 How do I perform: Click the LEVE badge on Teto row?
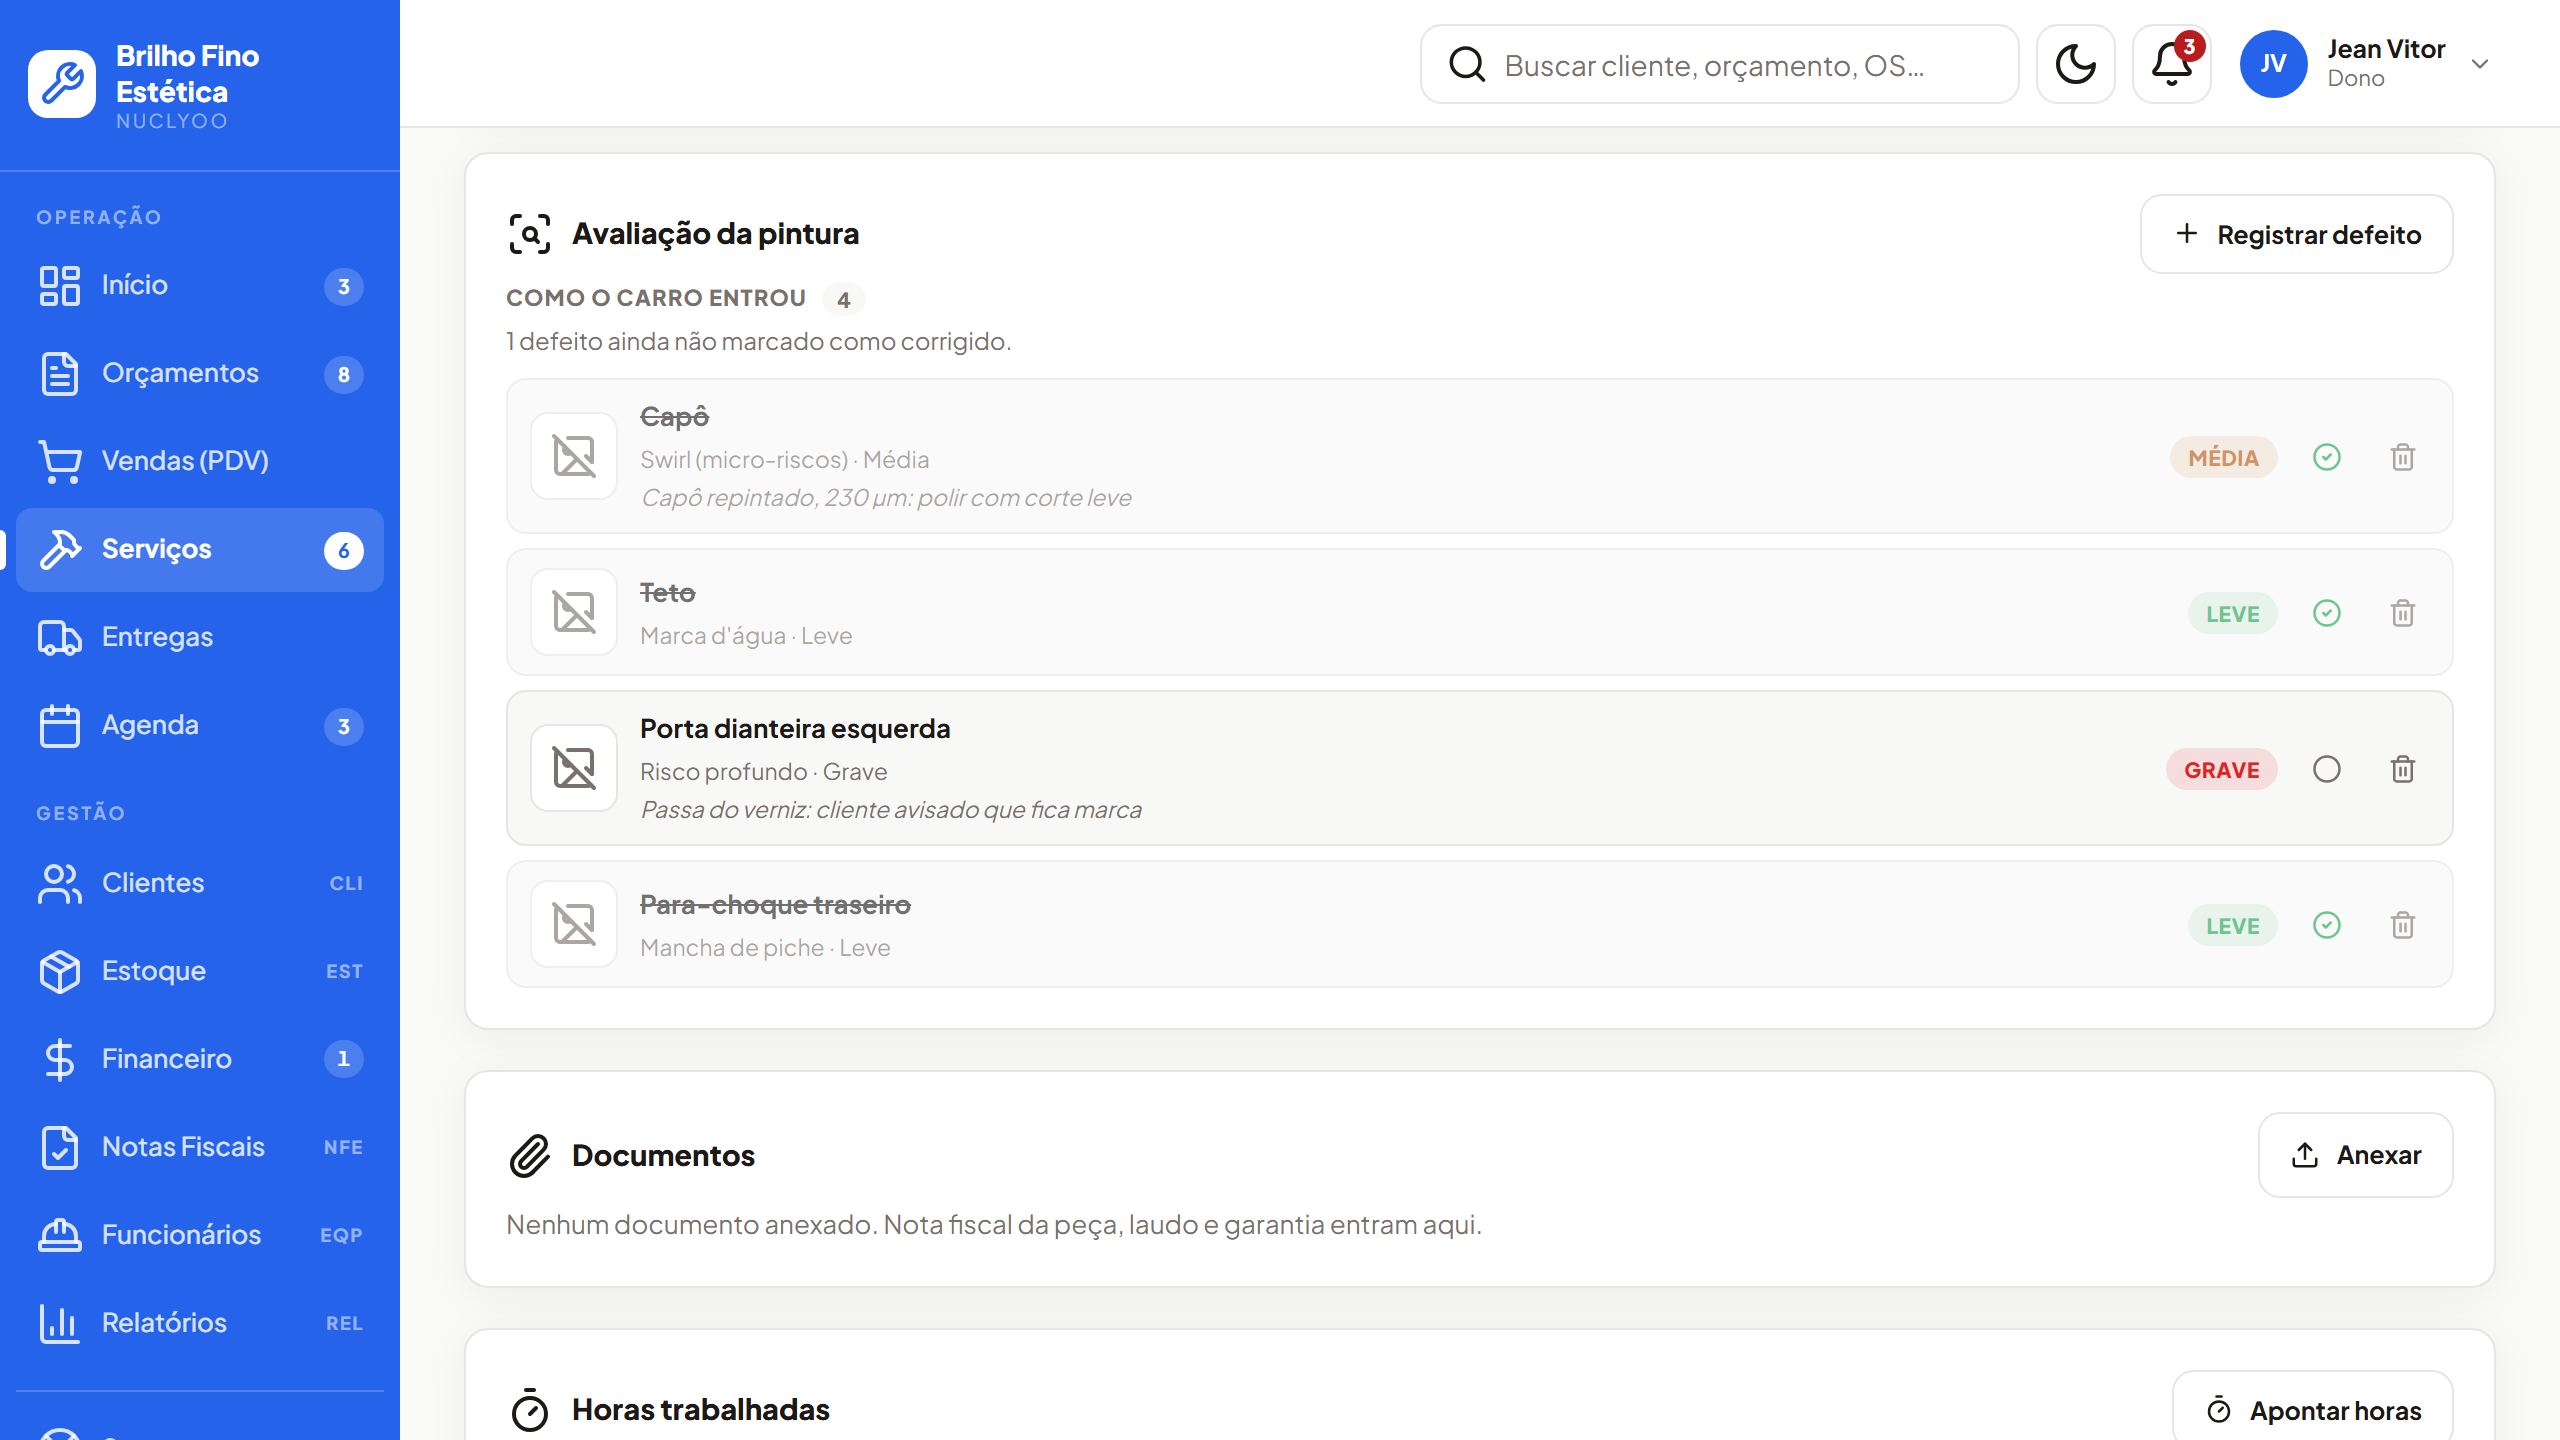pyautogui.click(x=2232, y=614)
